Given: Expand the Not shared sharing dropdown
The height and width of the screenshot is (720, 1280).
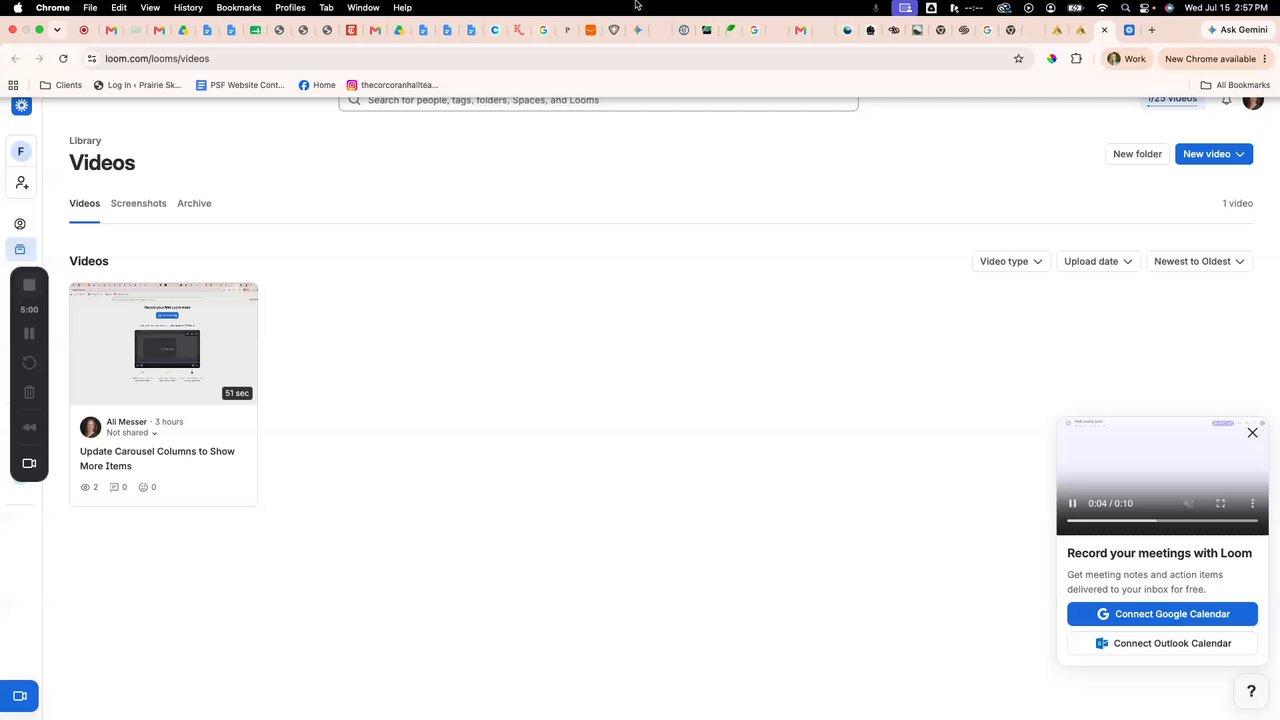Looking at the screenshot, I should point(132,433).
